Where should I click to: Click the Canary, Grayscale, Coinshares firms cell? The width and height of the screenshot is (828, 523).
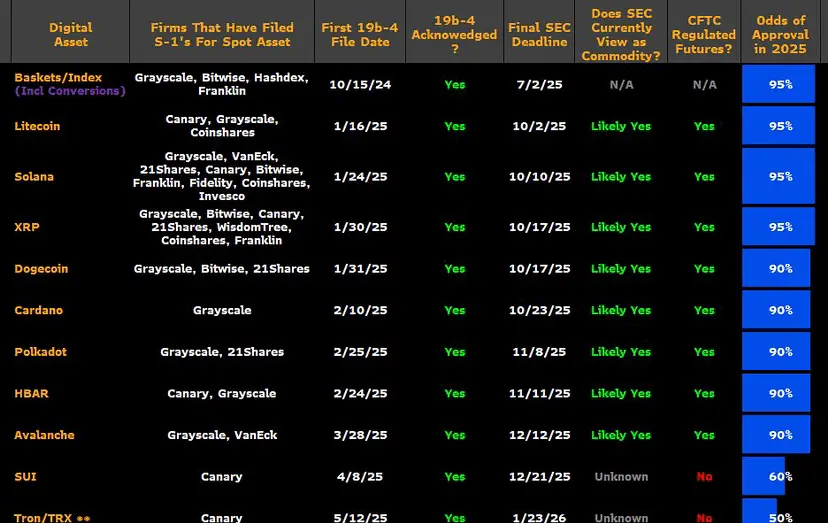pyautogui.click(x=222, y=126)
